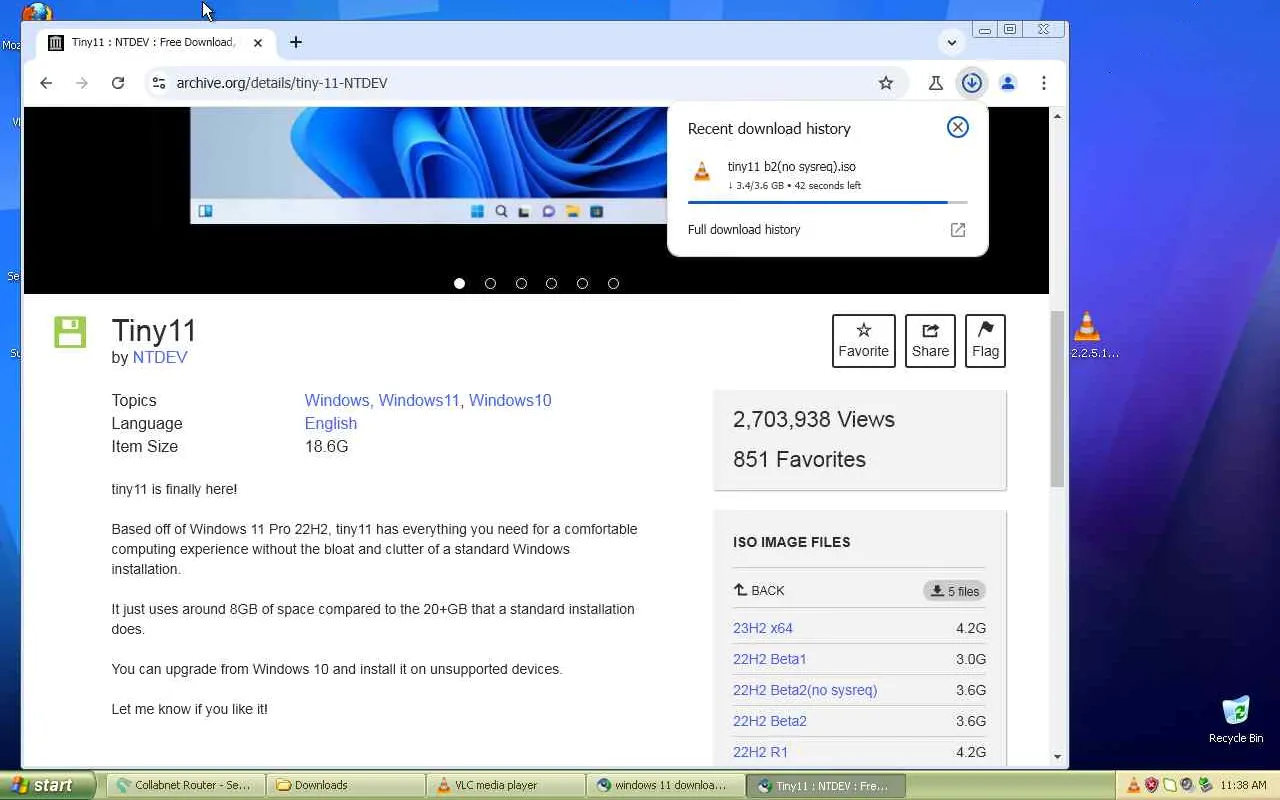Bookmark this page with the star icon
Viewport: 1280px width, 800px height.
pyautogui.click(x=886, y=83)
